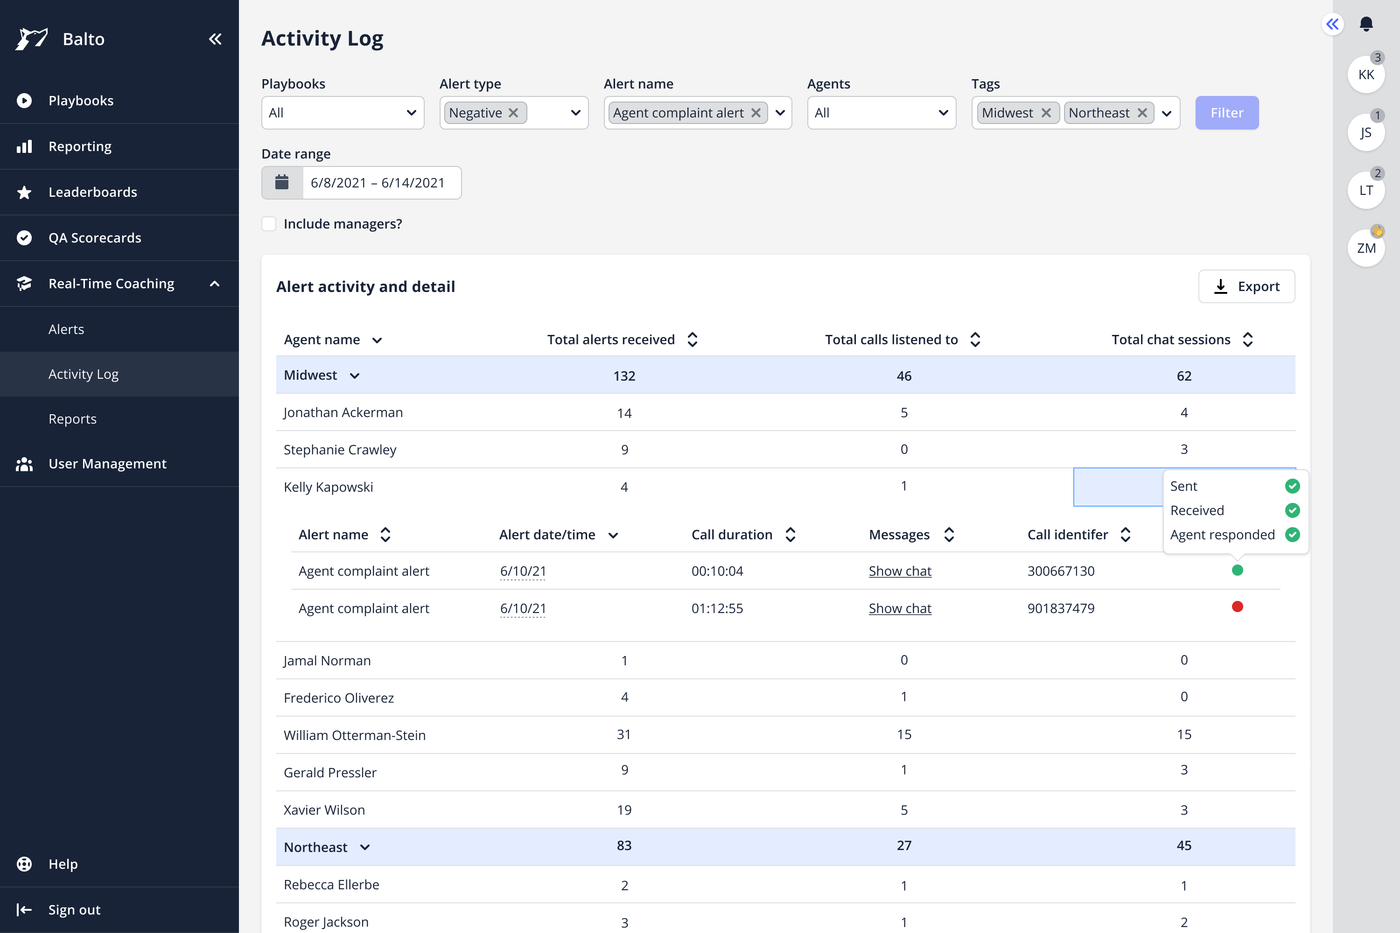
Task: Open Alerts under Real-Time Coaching
Action: coord(66,329)
